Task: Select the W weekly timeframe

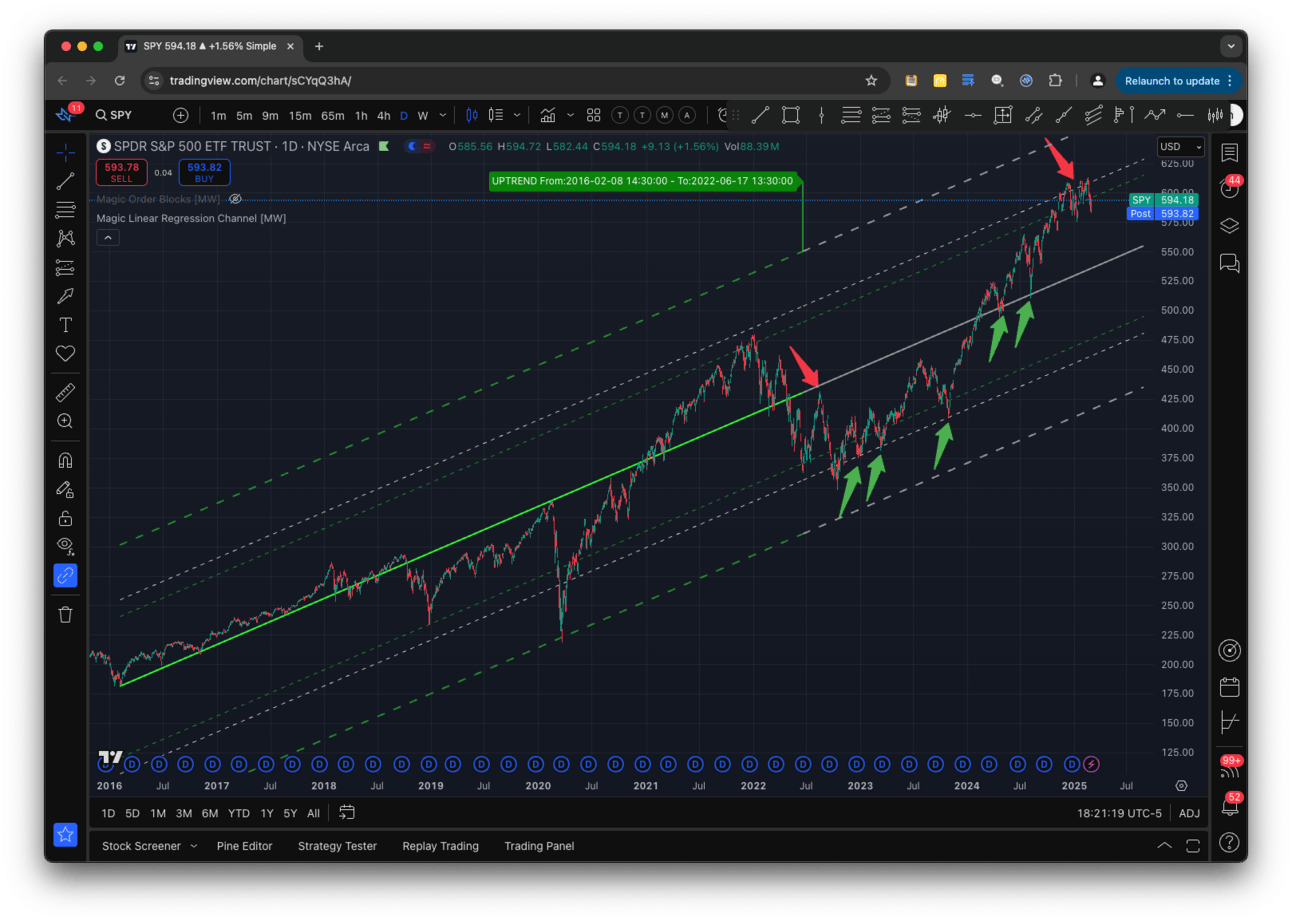Action: pyautogui.click(x=423, y=115)
